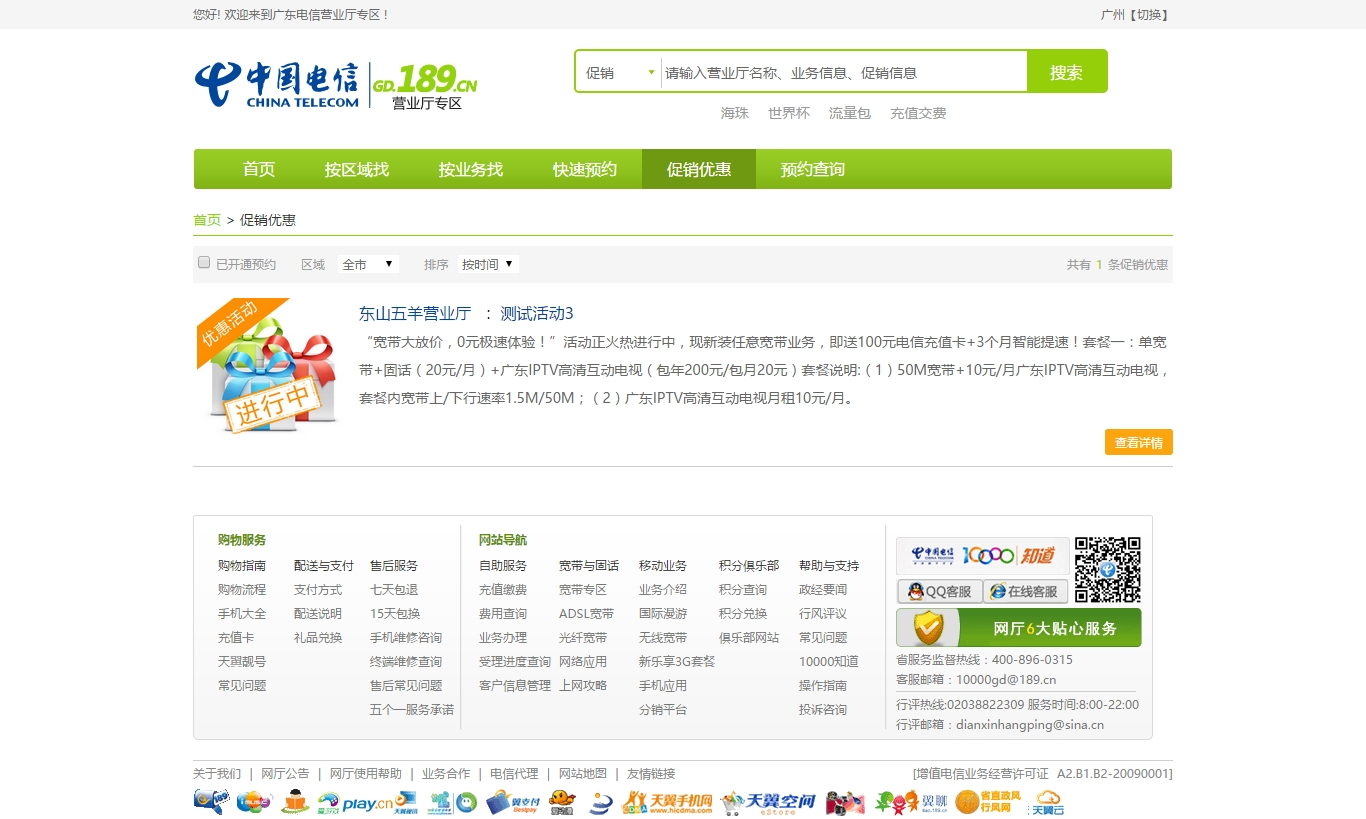The width and height of the screenshot is (1366, 819).
Task: Open the green smiley chat footer icon
Action: [x=466, y=802]
